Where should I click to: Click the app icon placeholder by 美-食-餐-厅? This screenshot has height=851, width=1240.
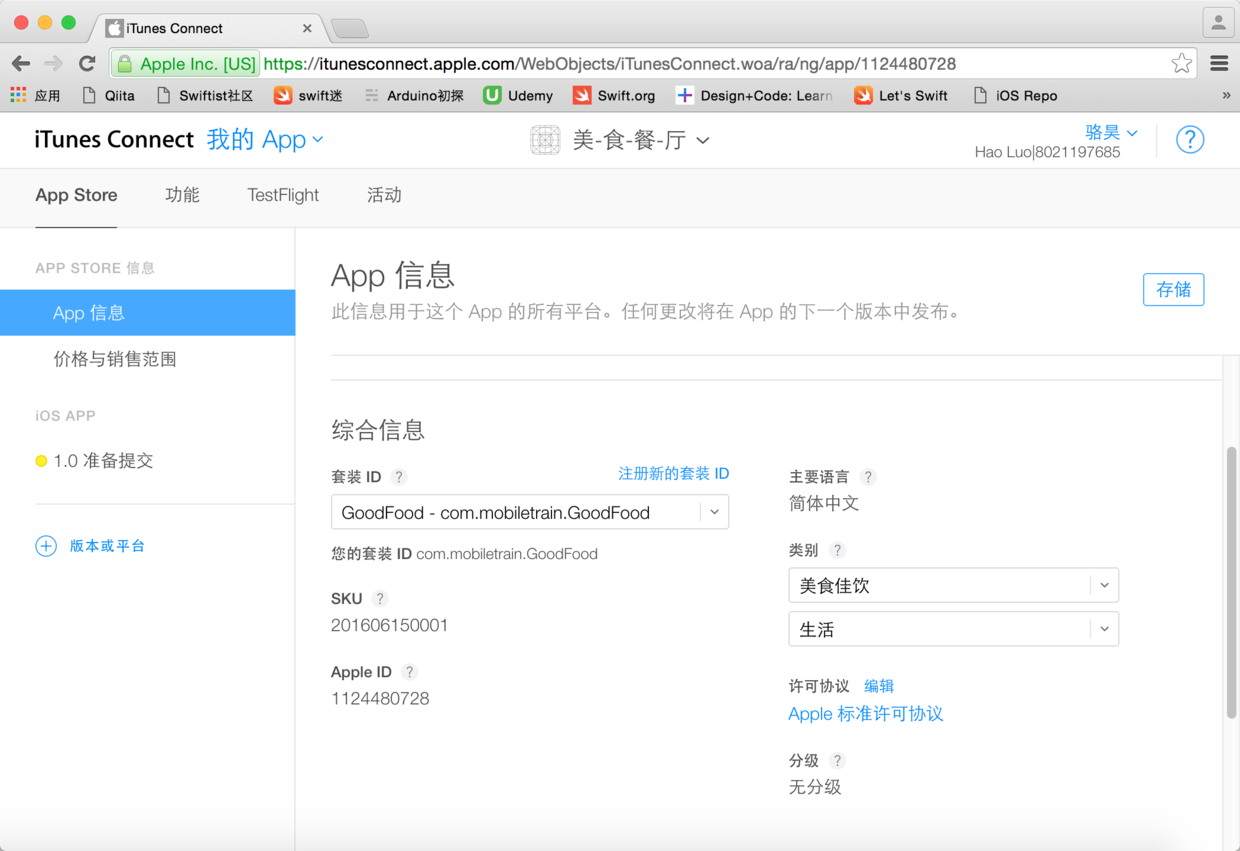pyautogui.click(x=545, y=140)
